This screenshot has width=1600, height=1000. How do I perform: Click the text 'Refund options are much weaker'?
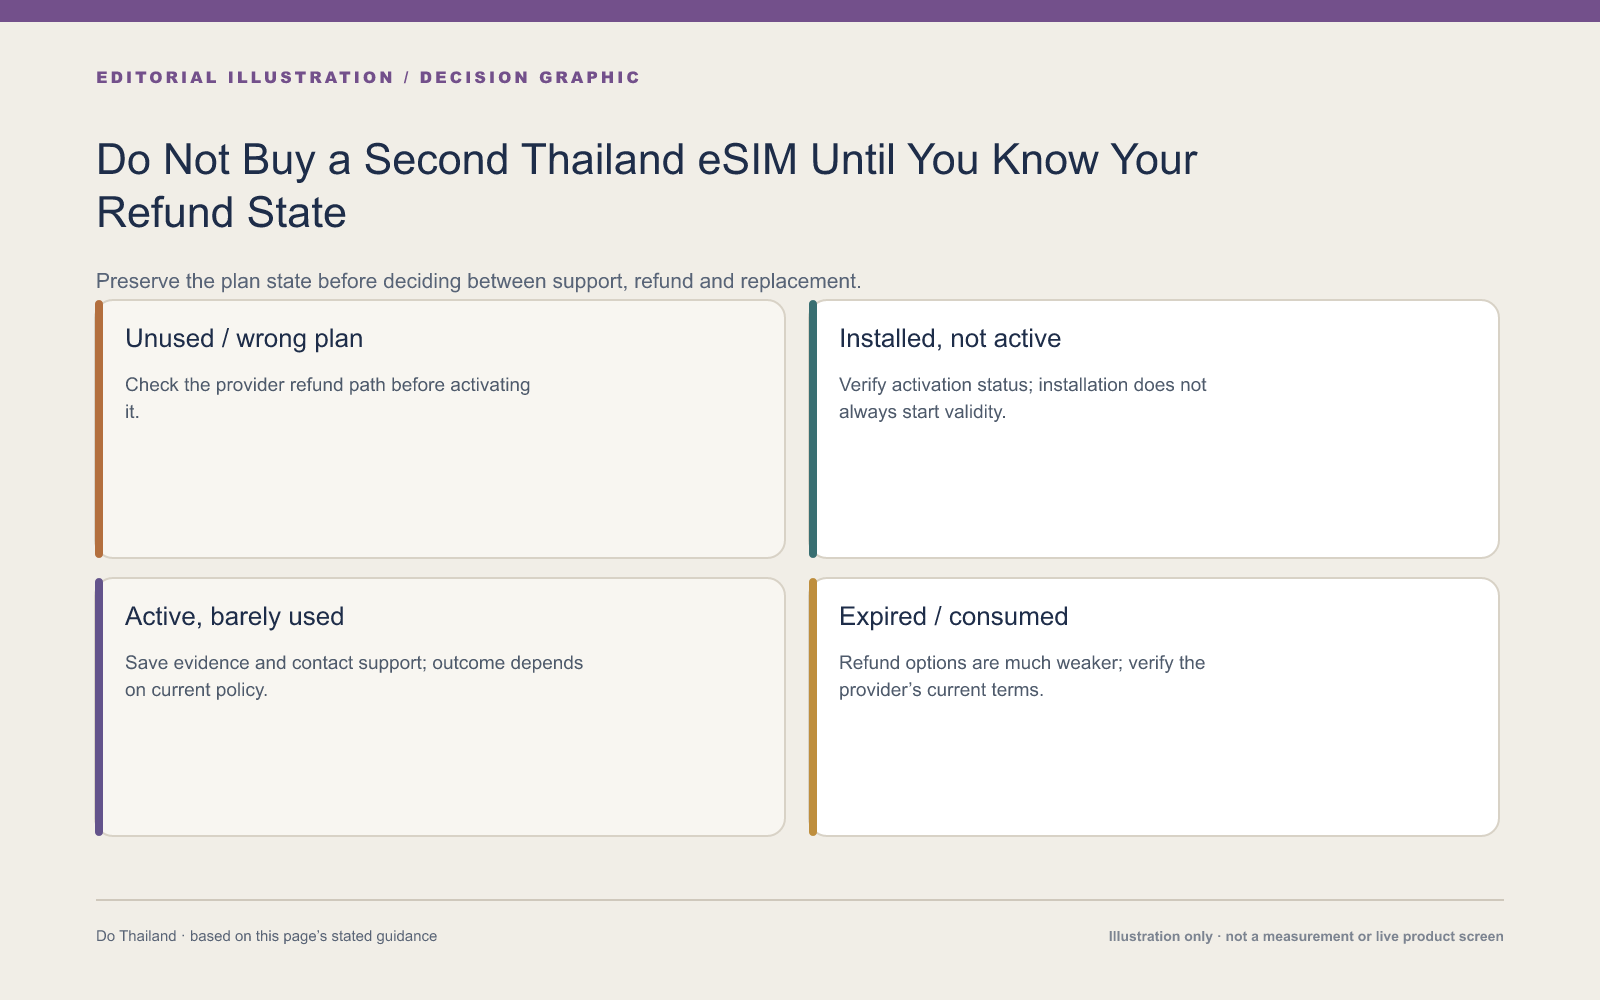pyautogui.click(x=978, y=663)
